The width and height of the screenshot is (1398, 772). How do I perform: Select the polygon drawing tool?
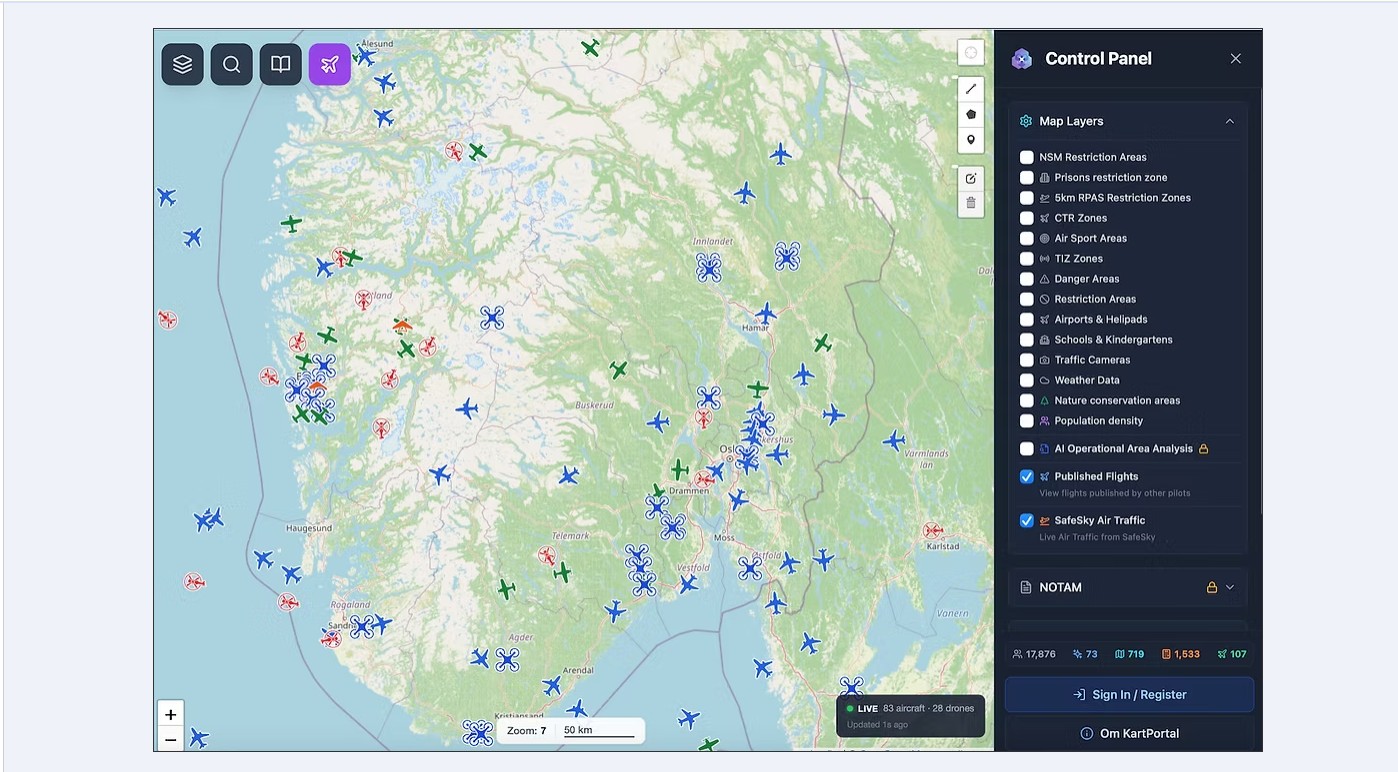point(971,114)
